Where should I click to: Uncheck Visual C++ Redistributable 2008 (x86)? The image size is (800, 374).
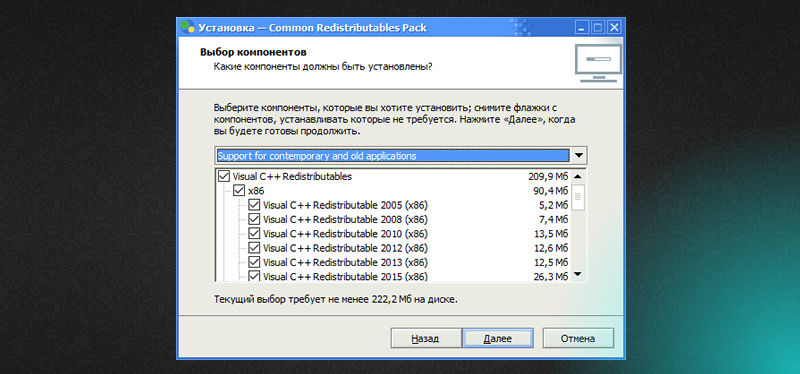click(x=254, y=220)
